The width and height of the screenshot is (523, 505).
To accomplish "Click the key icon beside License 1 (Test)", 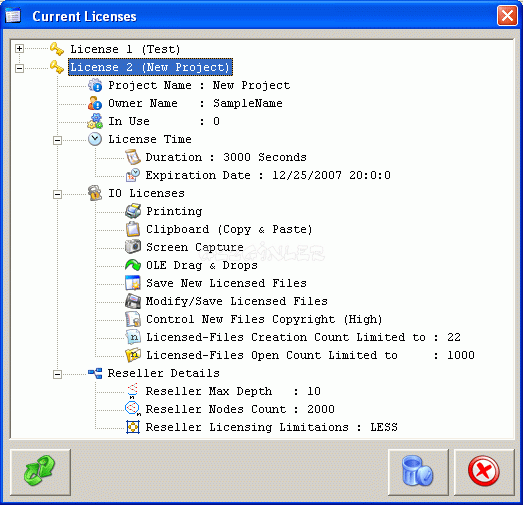I will click(x=57, y=49).
